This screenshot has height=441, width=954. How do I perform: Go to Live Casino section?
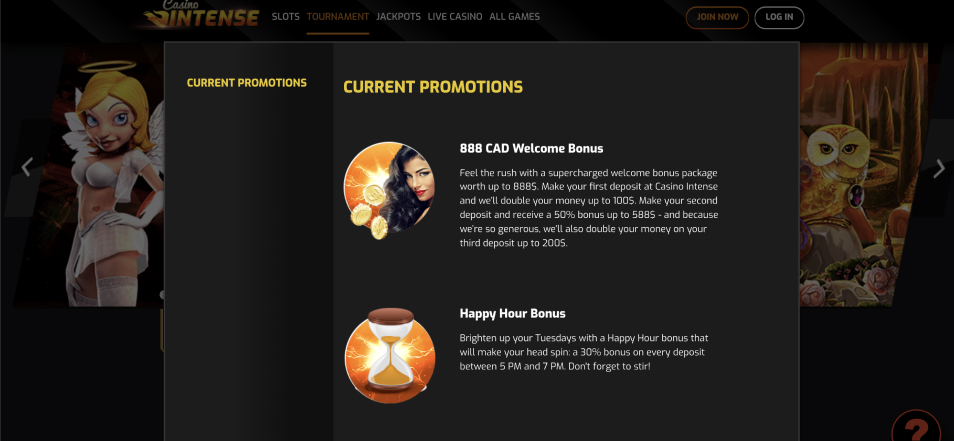tap(455, 17)
